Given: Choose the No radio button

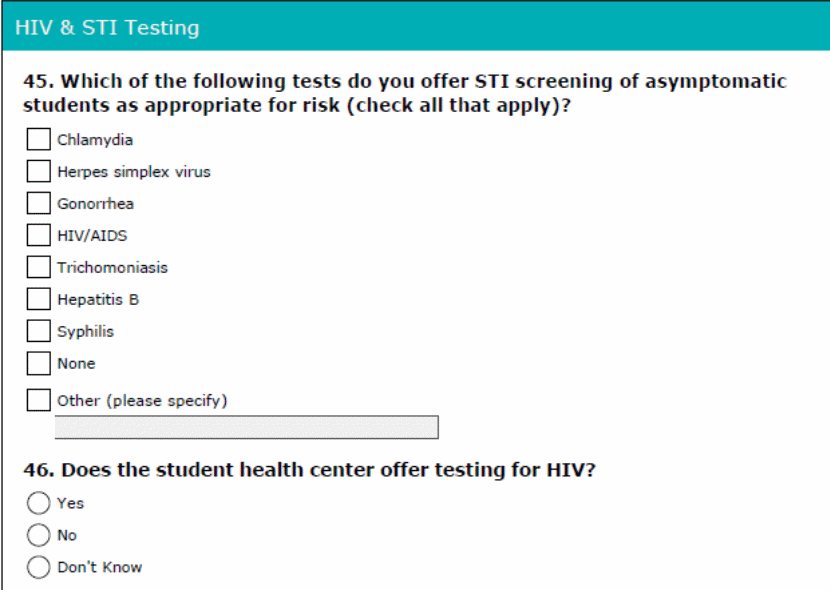Looking at the screenshot, I should pos(38,535).
